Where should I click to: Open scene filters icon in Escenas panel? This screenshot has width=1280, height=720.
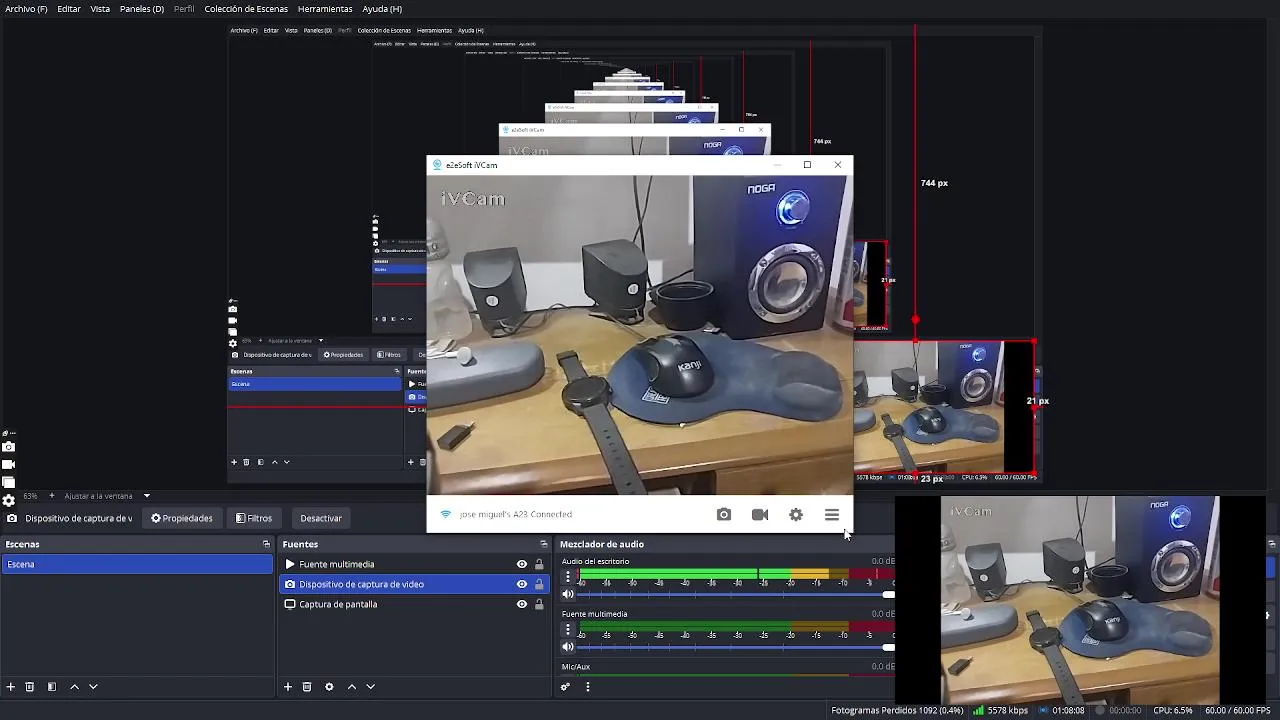[x=52, y=687]
